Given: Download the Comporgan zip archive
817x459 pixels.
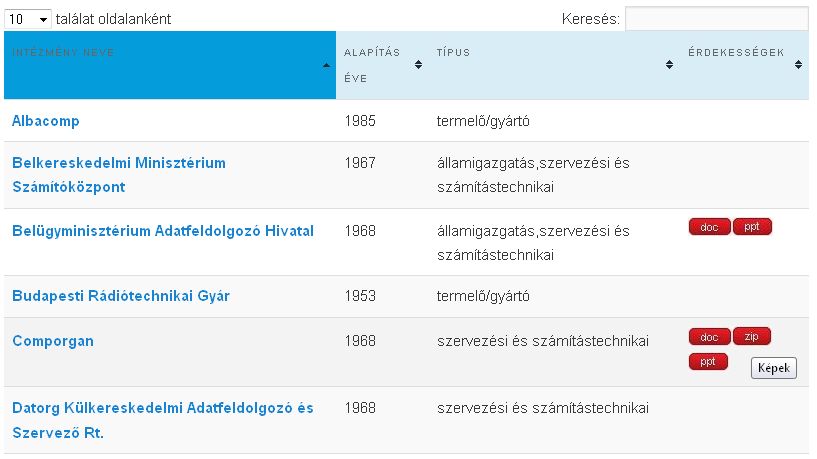Looking at the screenshot, I should tap(752, 337).
